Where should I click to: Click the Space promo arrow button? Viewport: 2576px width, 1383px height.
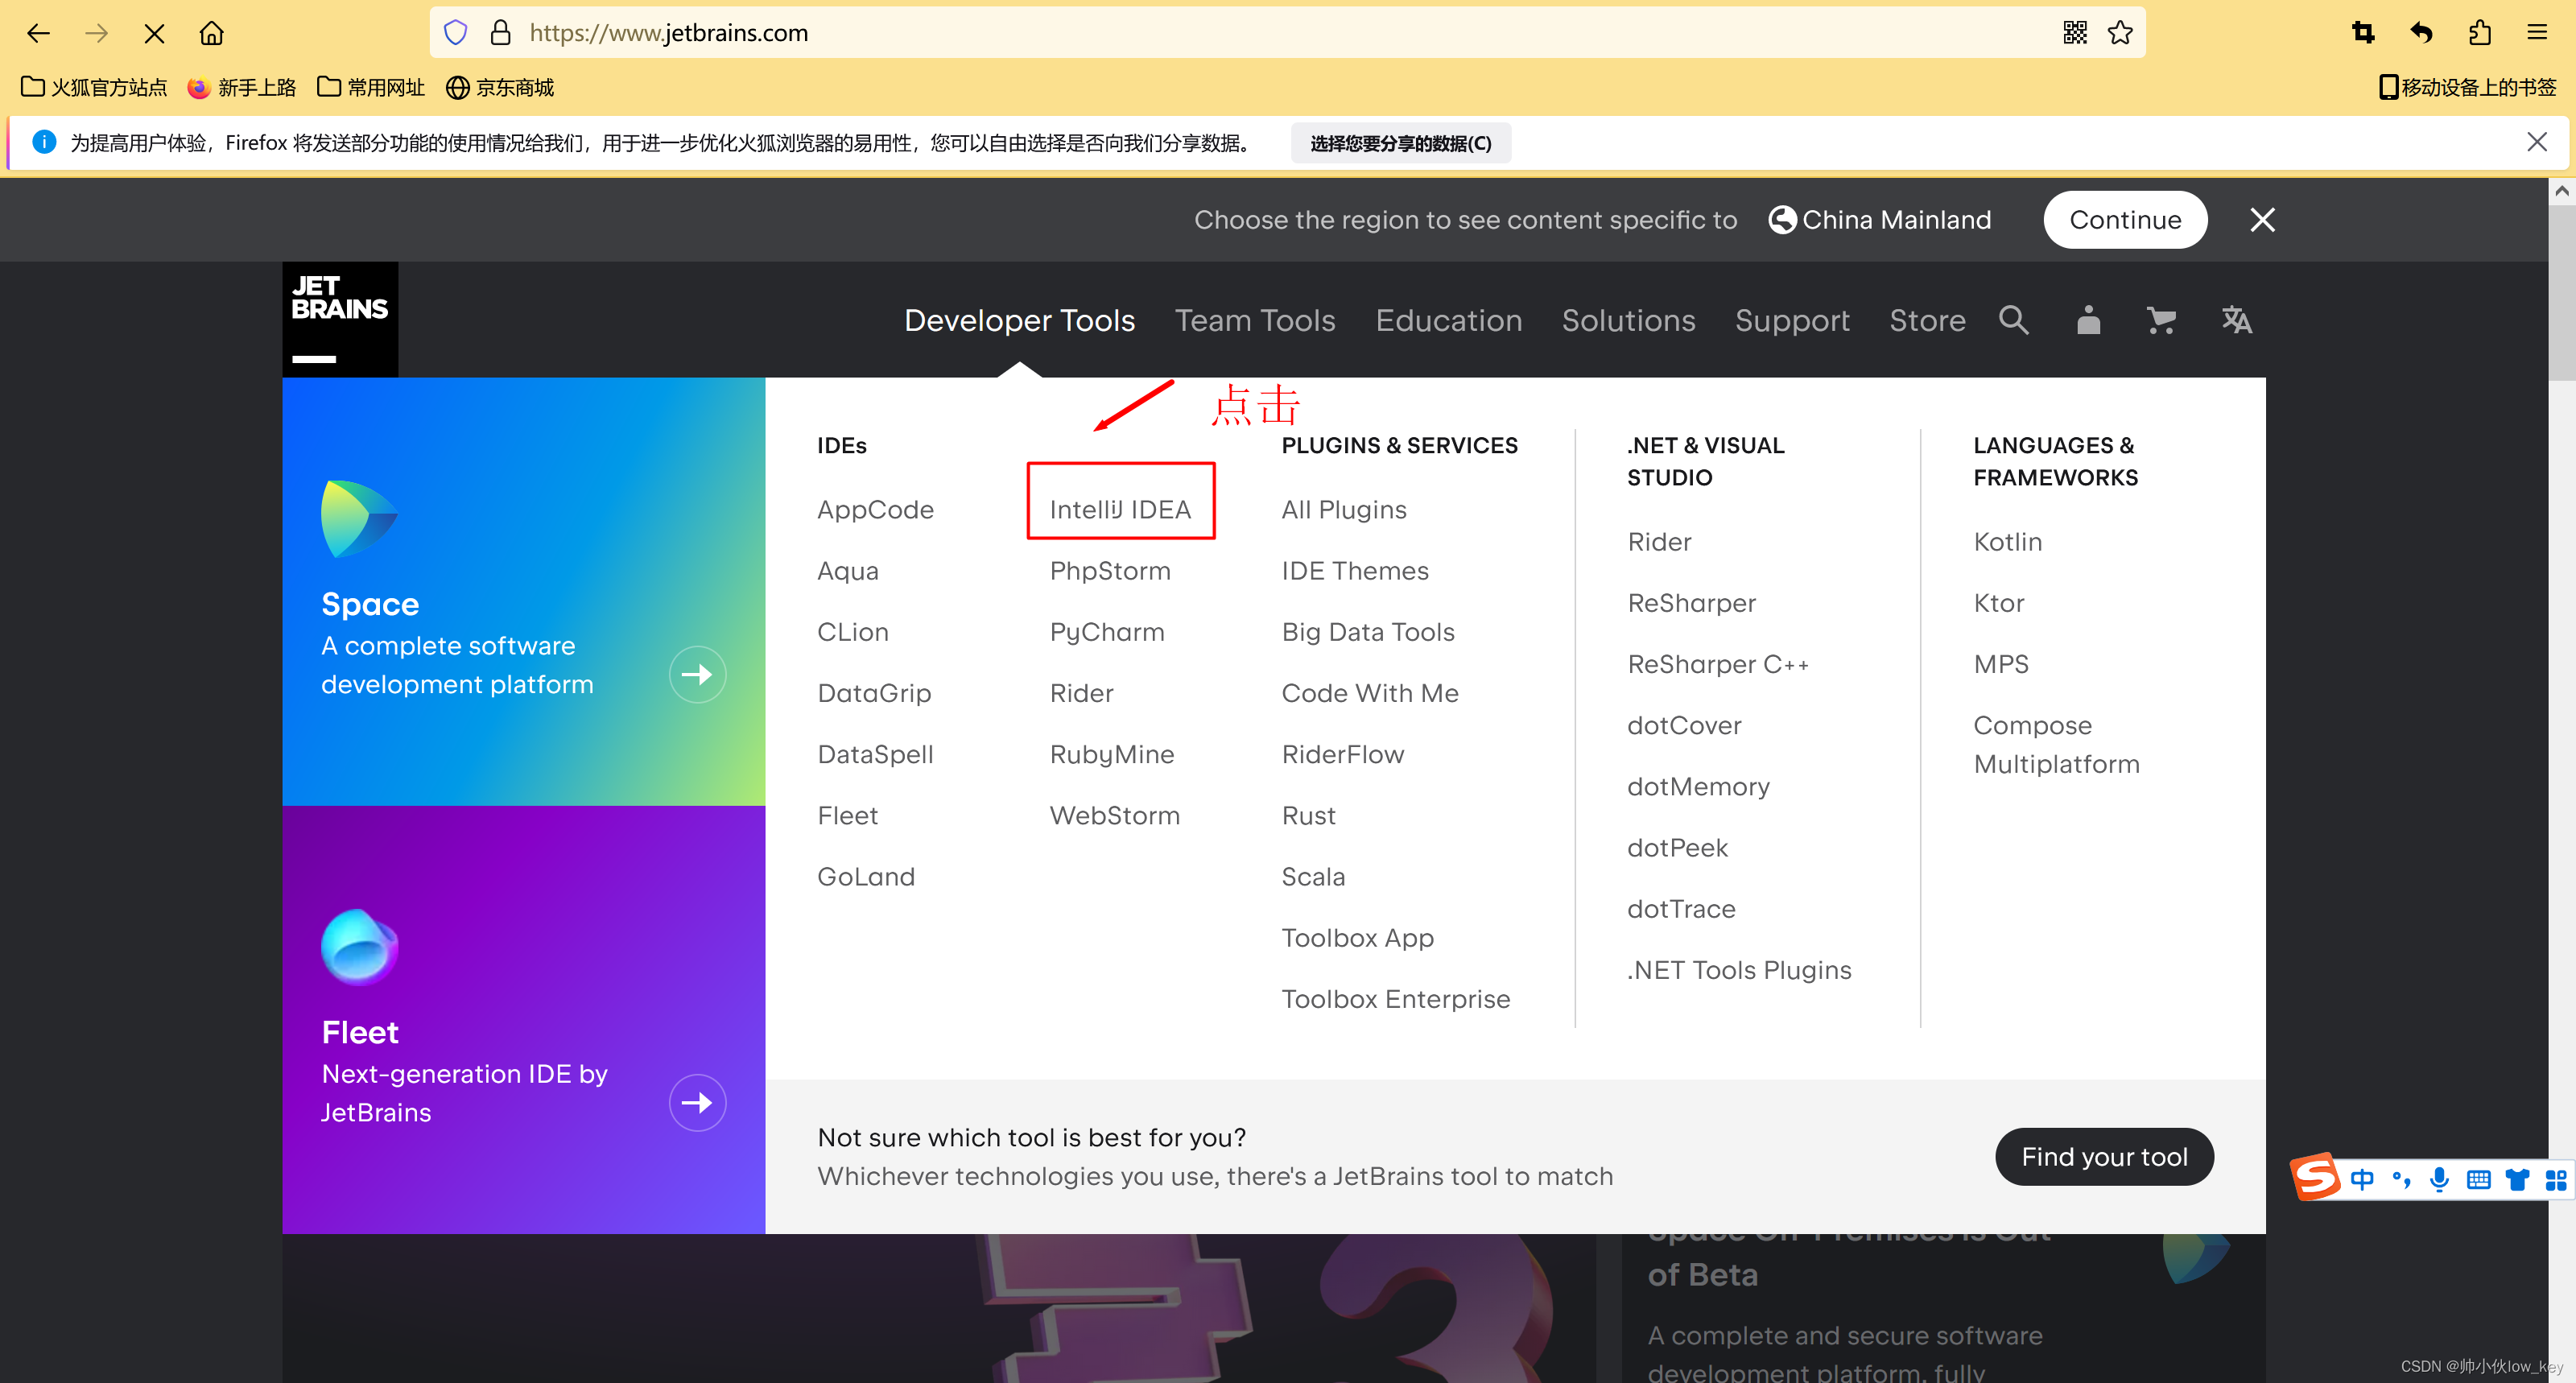click(697, 674)
